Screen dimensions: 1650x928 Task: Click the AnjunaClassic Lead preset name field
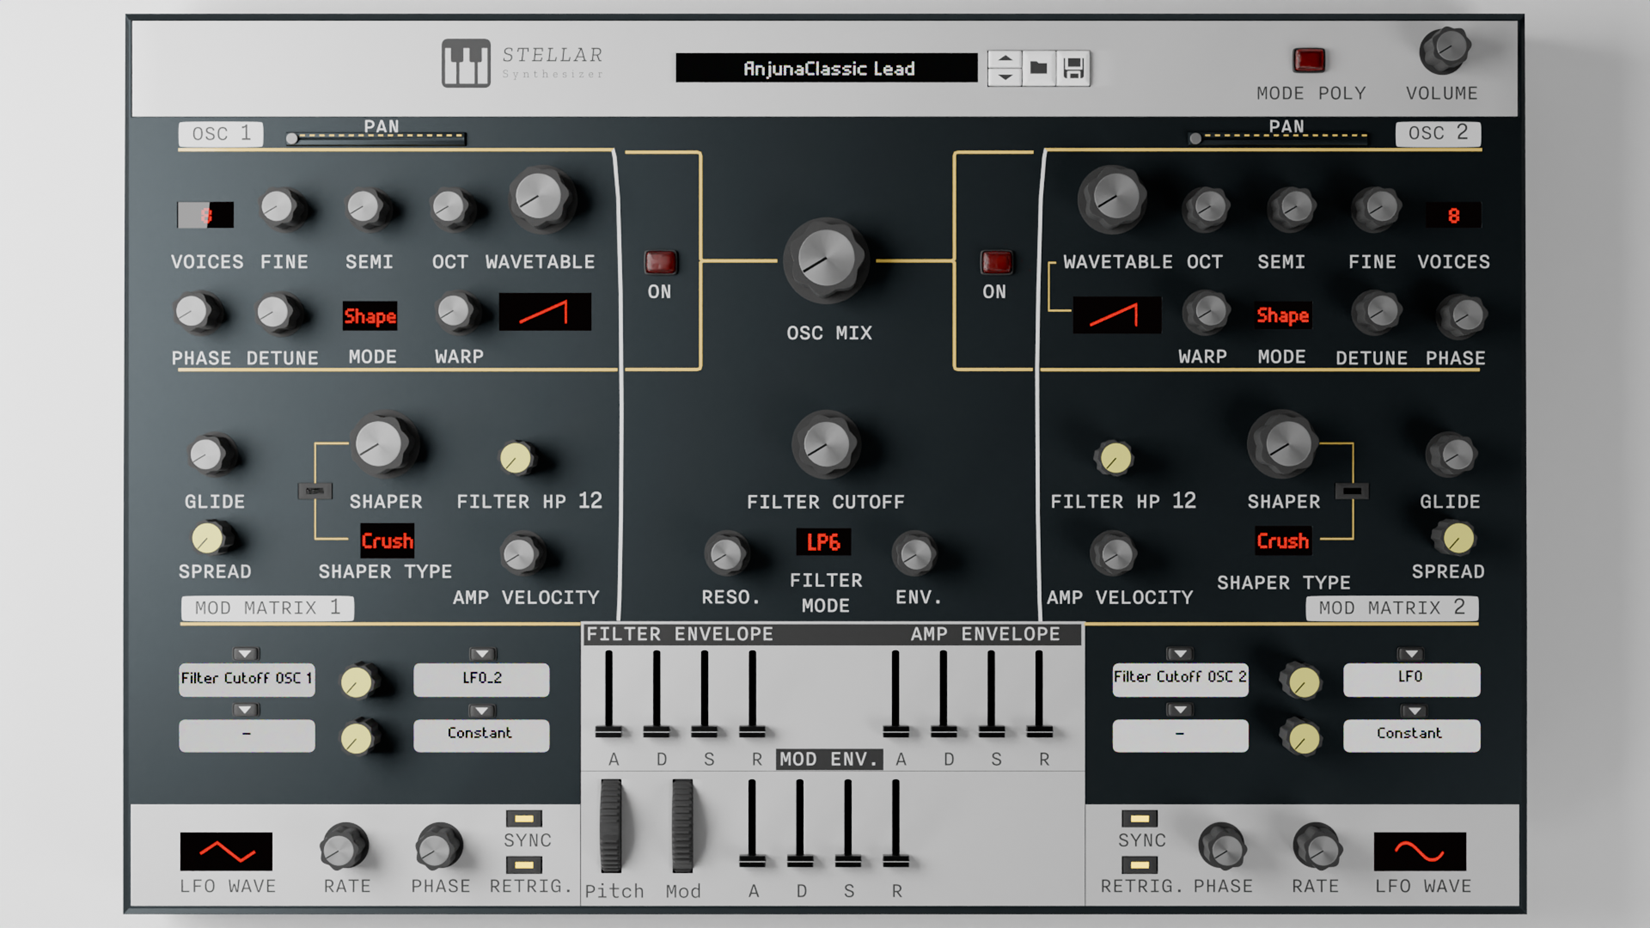[x=828, y=68]
